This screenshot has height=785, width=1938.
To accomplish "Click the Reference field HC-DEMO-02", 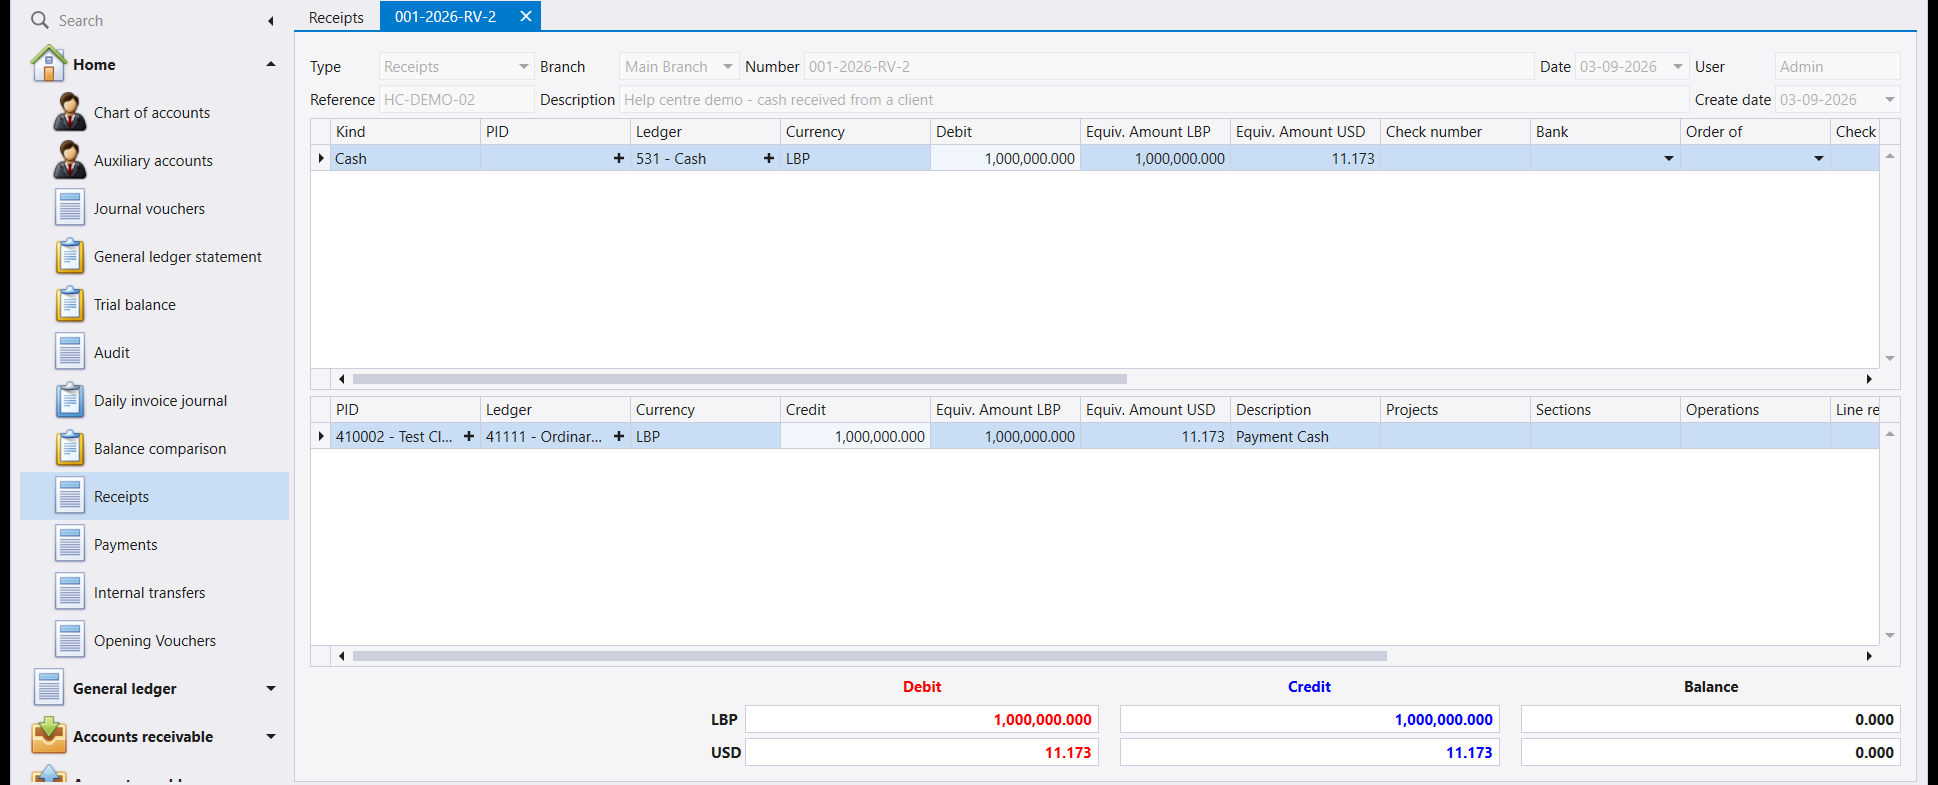I will pyautogui.click(x=456, y=100).
